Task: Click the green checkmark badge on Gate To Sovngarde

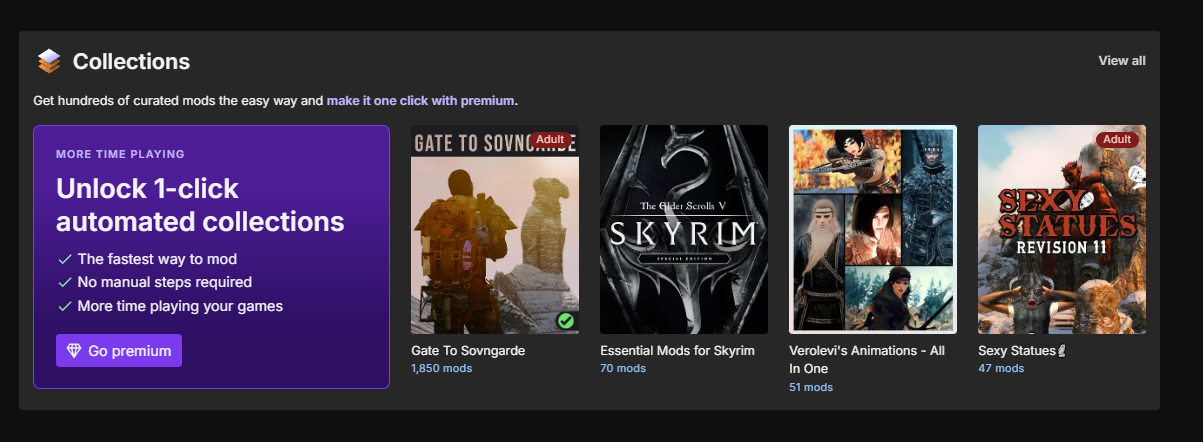Action: 565,320
